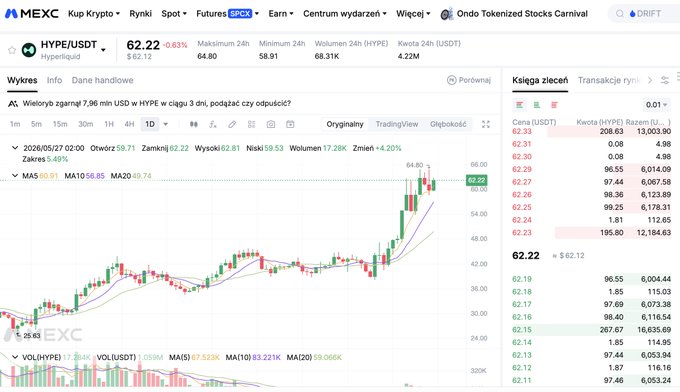Take chart snapshot with camera icon
The height and width of the screenshot is (392, 680).
[x=271, y=124]
